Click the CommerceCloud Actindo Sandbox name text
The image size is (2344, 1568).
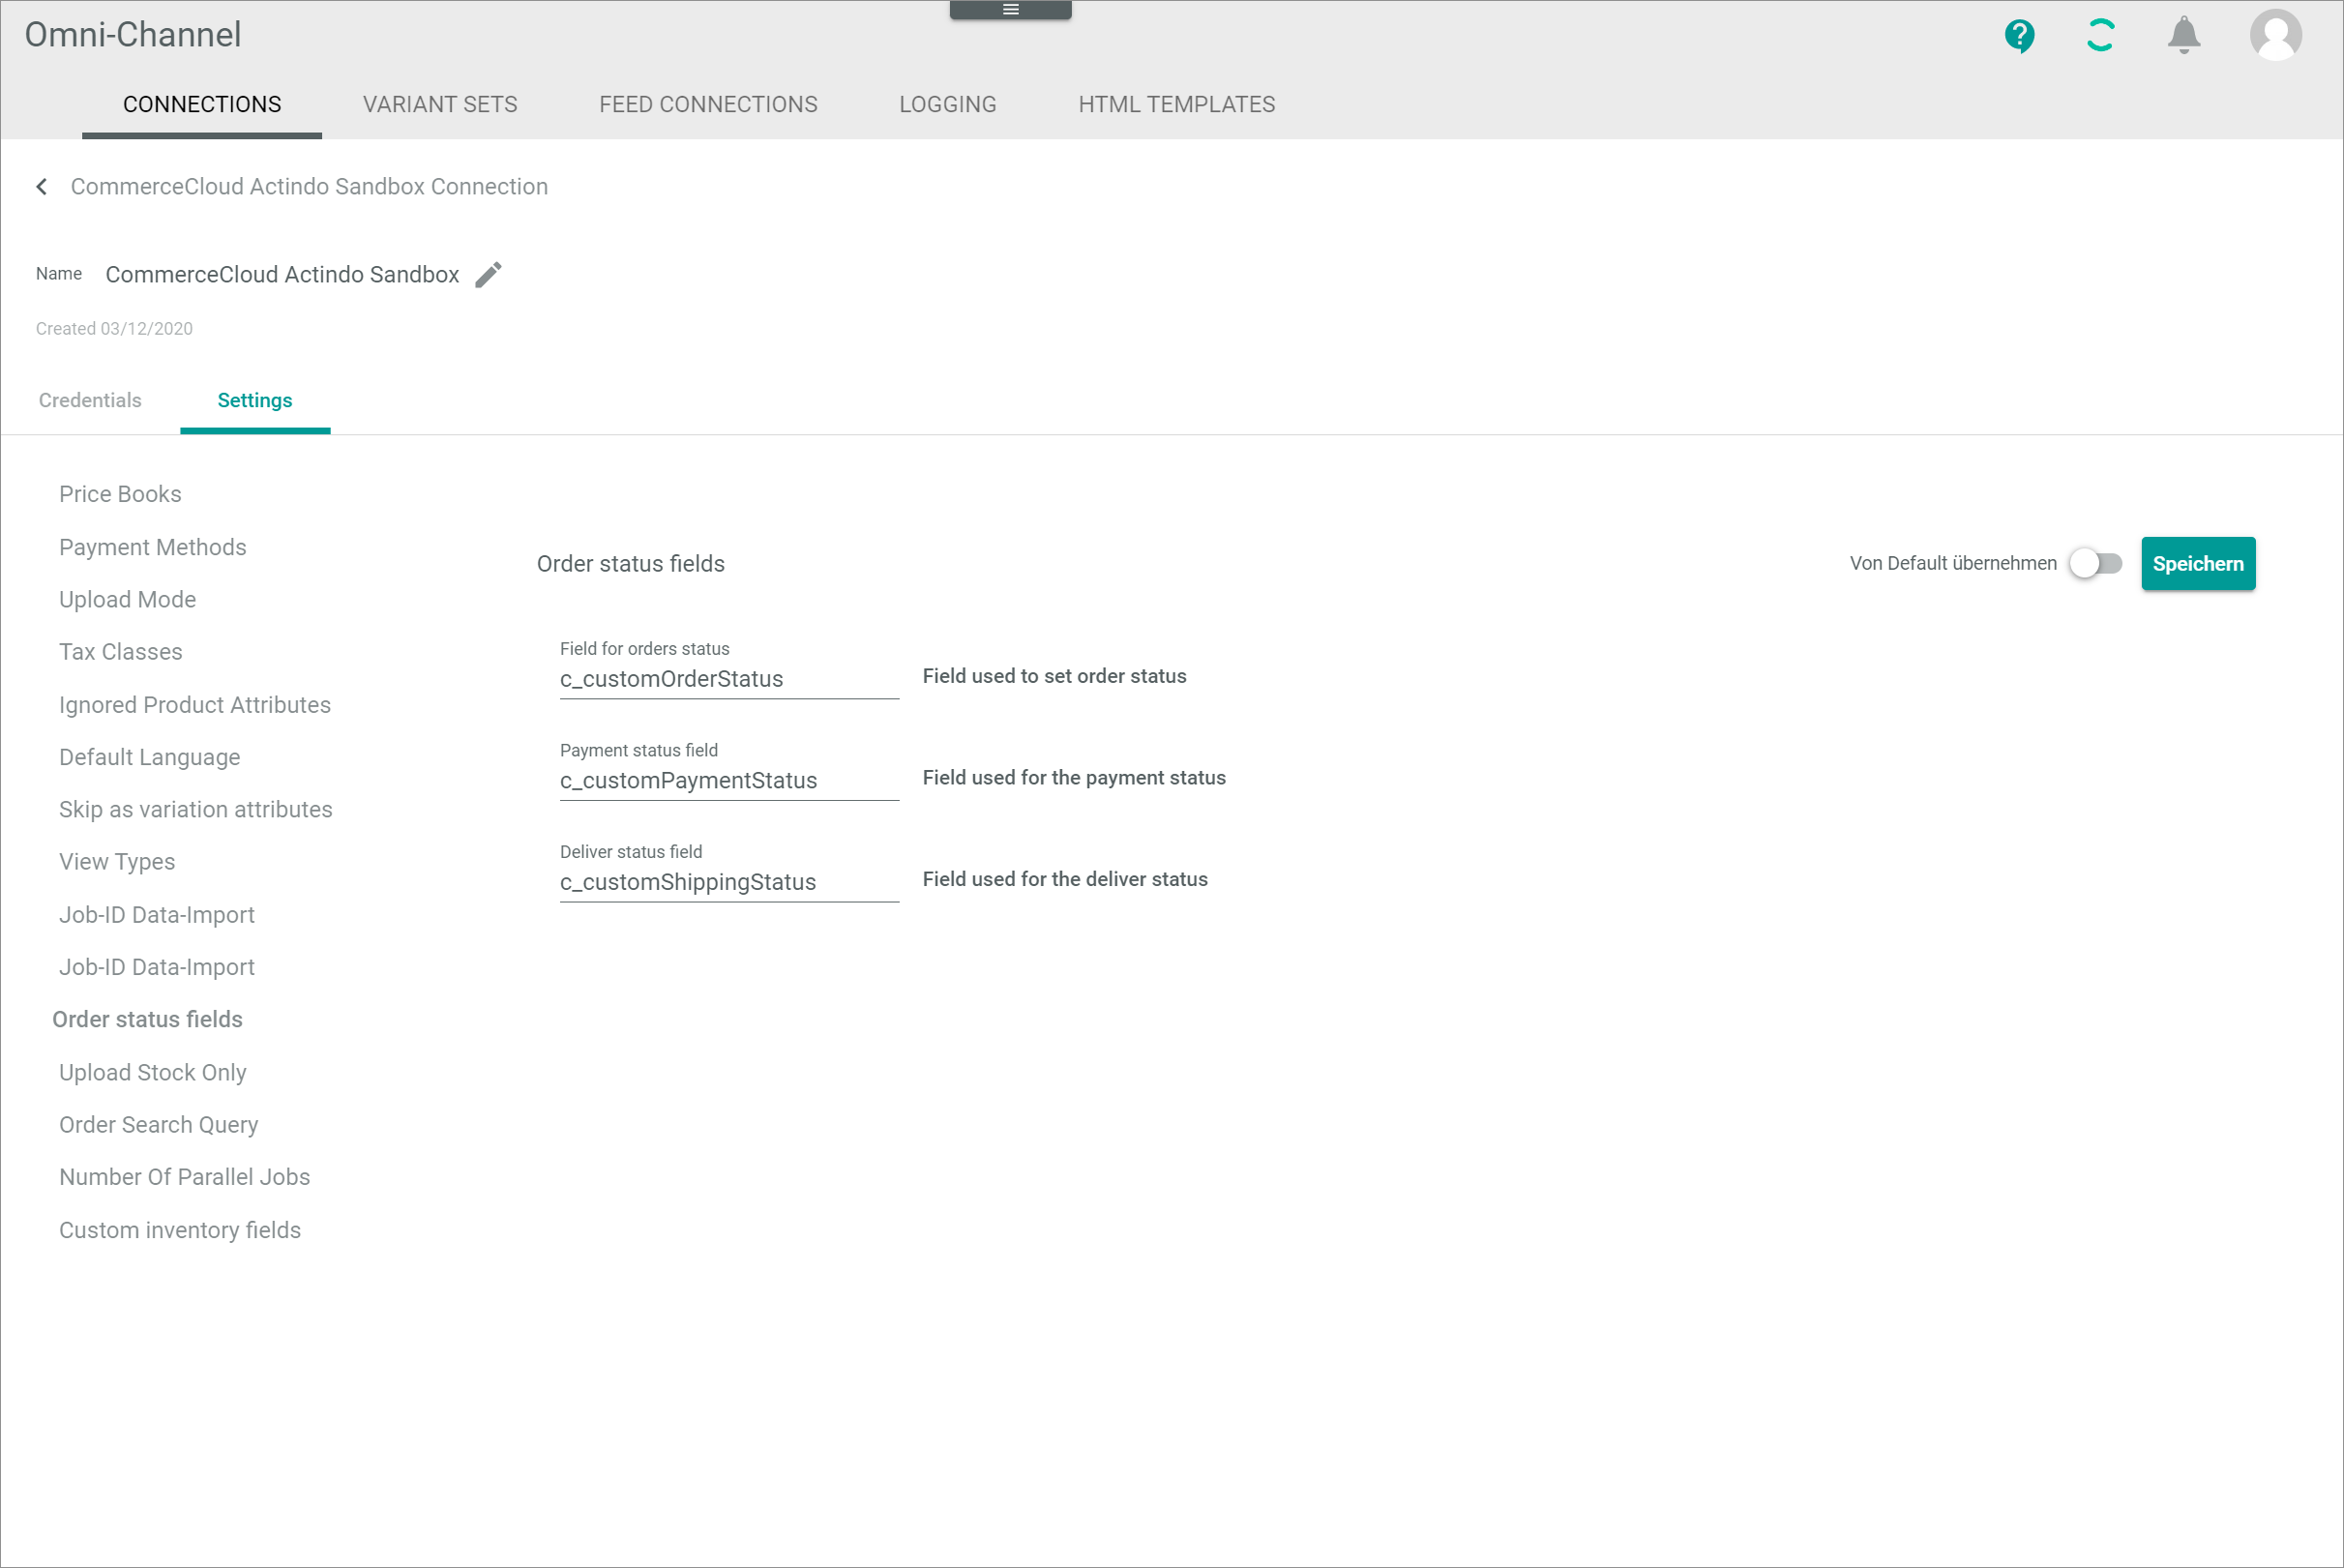pyautogui.click(x=282, y=274)
